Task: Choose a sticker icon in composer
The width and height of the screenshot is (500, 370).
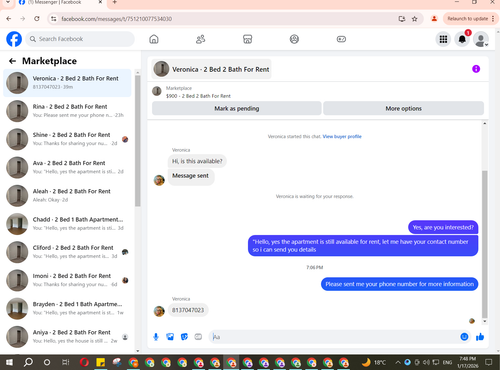Action: click(x=184, y=337)
